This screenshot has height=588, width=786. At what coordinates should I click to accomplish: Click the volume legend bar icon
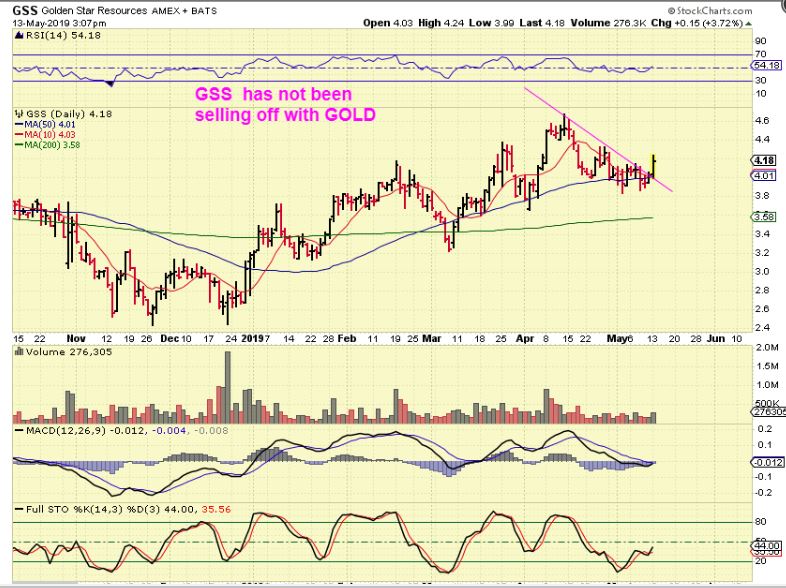coord(20,352)
